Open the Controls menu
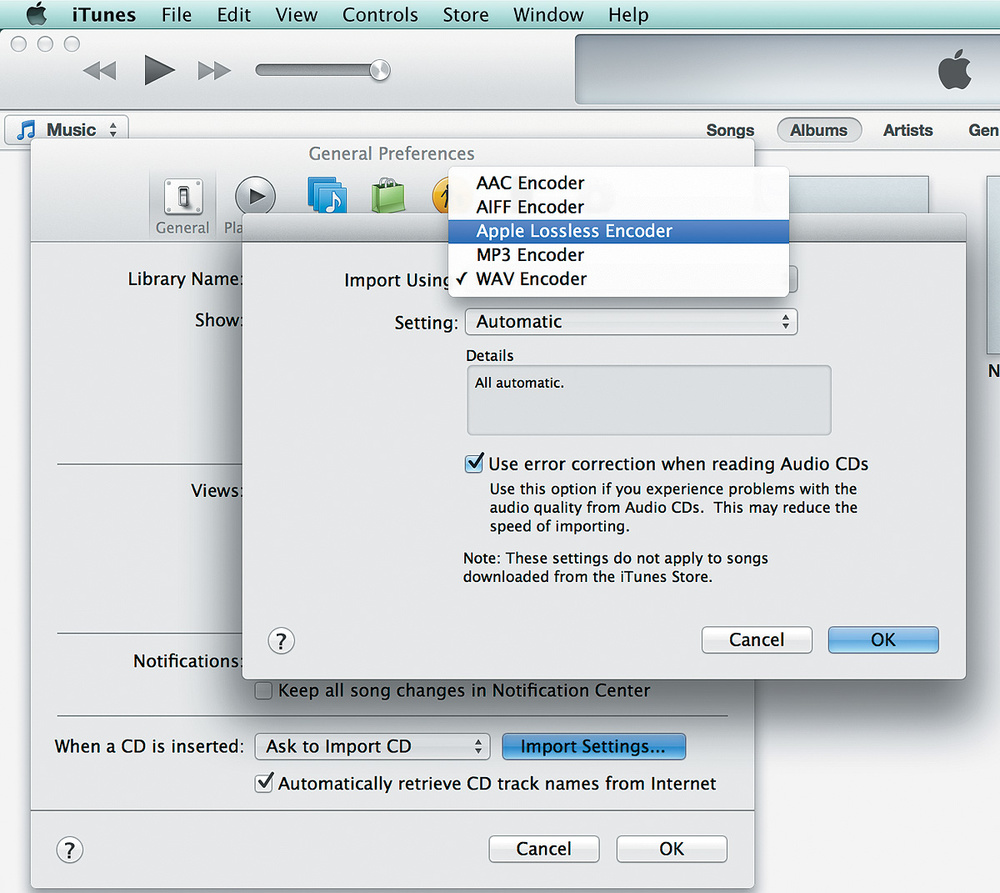The width and height of the screenshot is (1000, 893). click(x=380, y=14)
